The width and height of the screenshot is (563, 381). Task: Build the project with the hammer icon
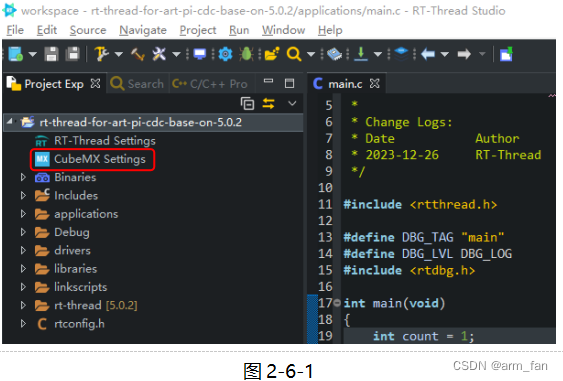138,55
